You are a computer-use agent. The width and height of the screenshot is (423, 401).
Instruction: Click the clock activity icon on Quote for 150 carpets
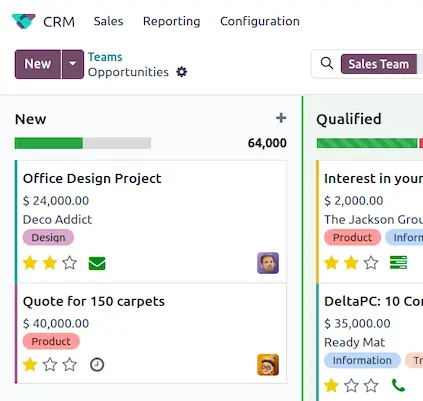(97, 365)
